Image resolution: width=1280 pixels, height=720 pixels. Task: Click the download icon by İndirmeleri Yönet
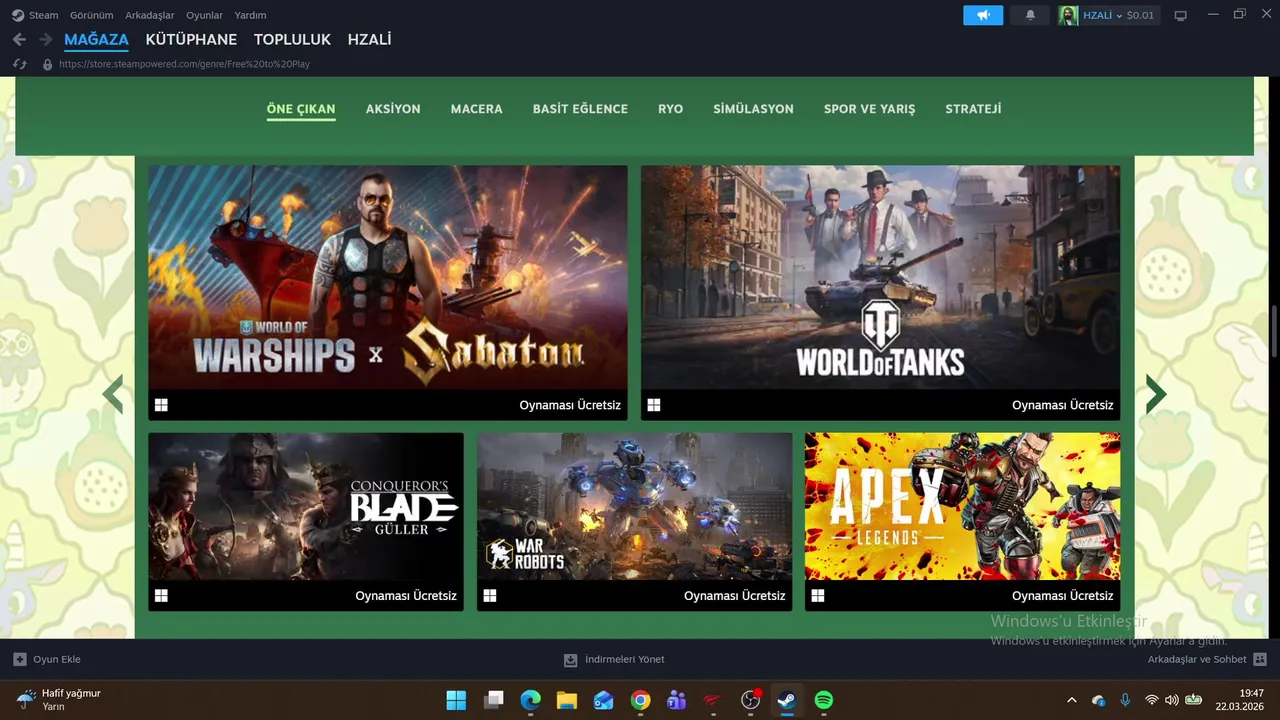(x=570, y=660)
